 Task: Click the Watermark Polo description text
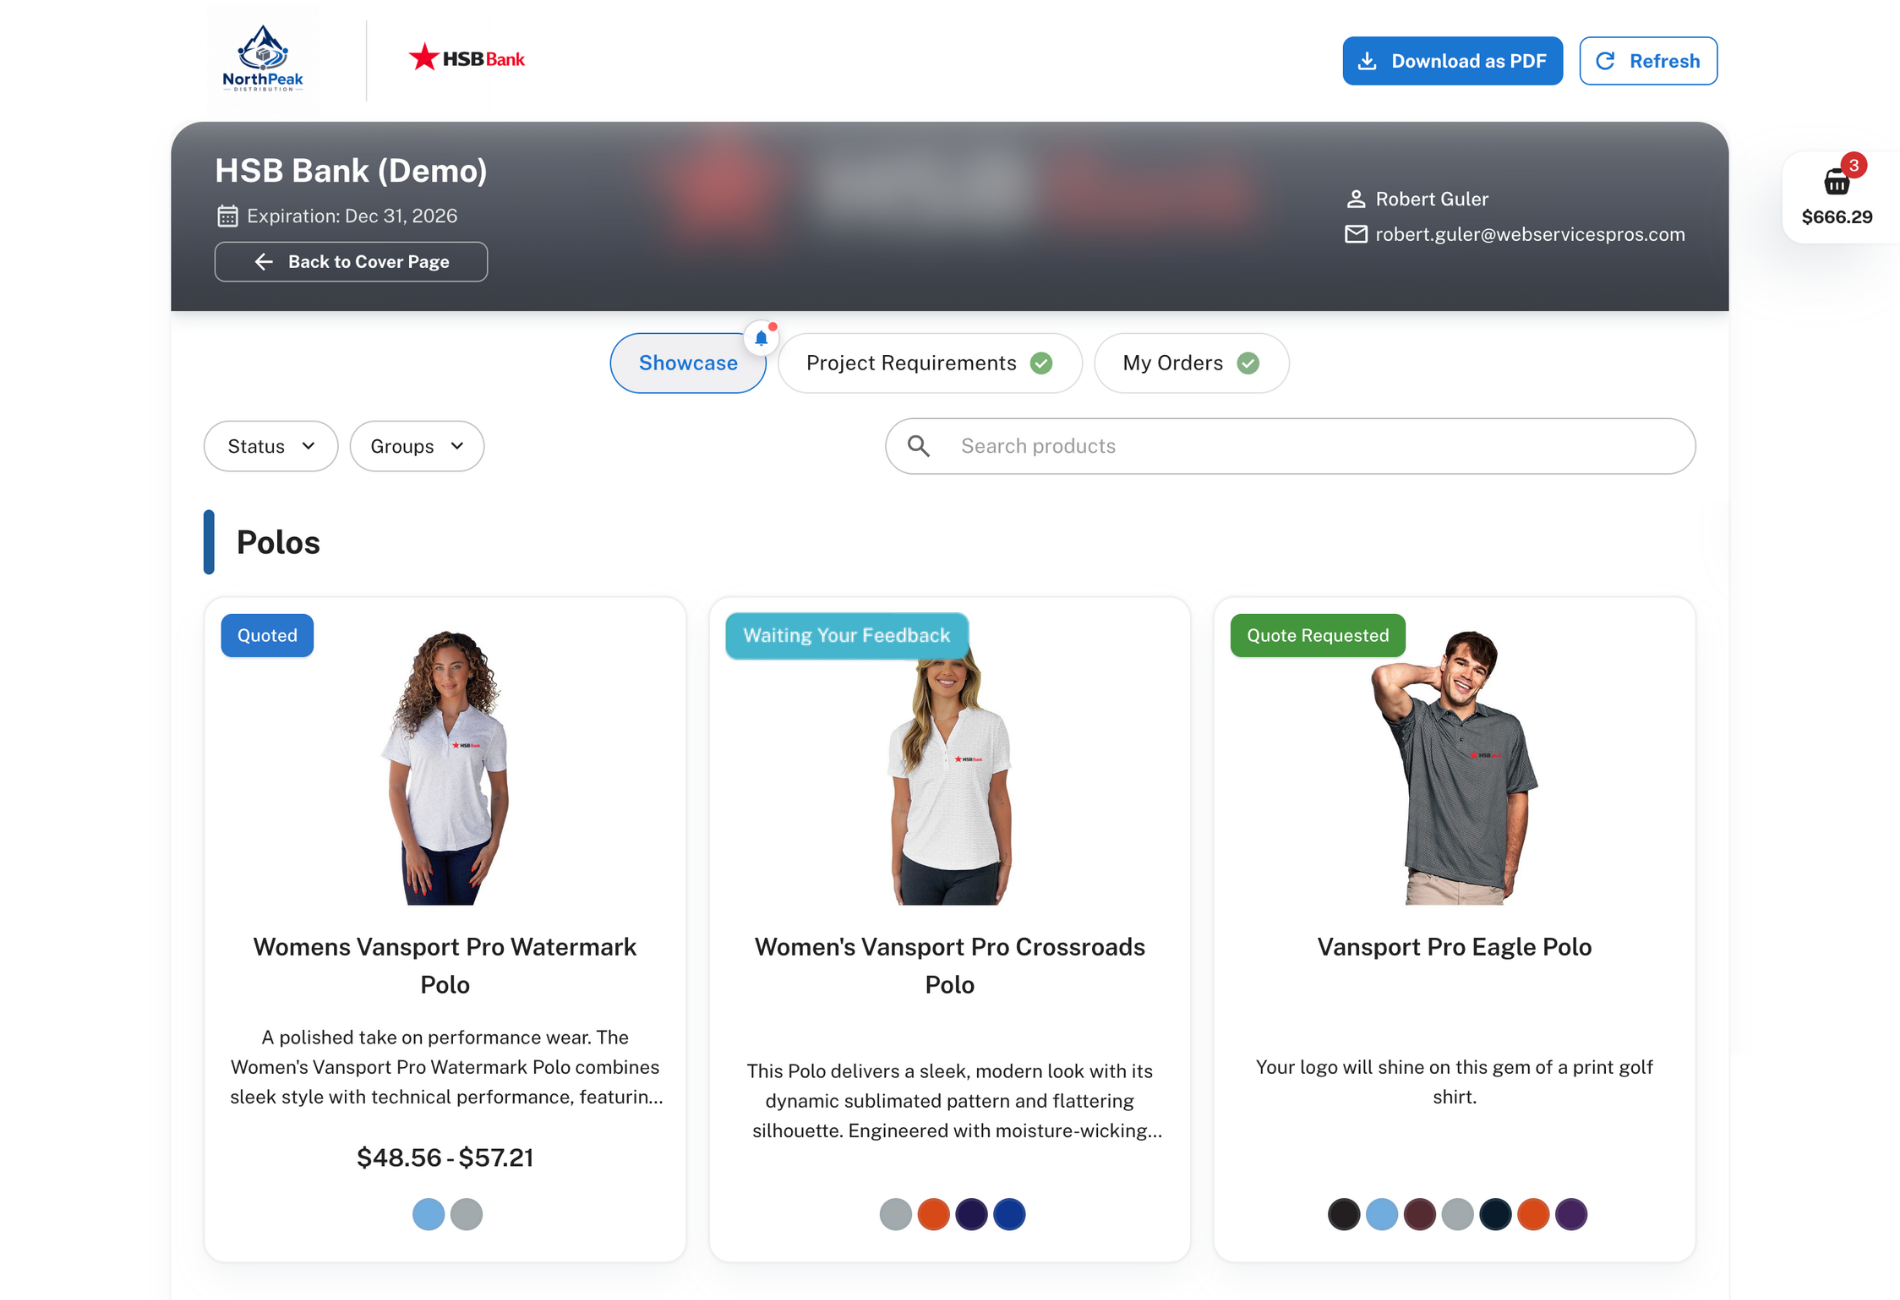(x=445, y=1067)
